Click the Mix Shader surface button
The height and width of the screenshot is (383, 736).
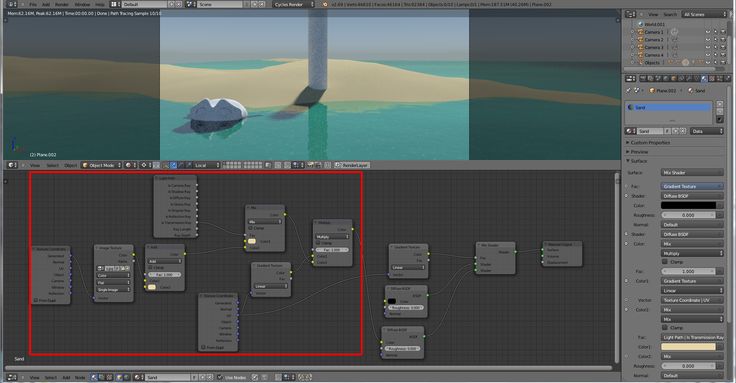click(x=692, y=173)
